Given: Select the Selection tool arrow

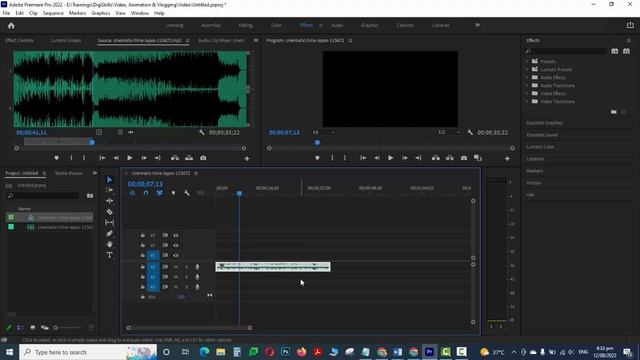Looking at the screenshot, I should coord(109,180).
